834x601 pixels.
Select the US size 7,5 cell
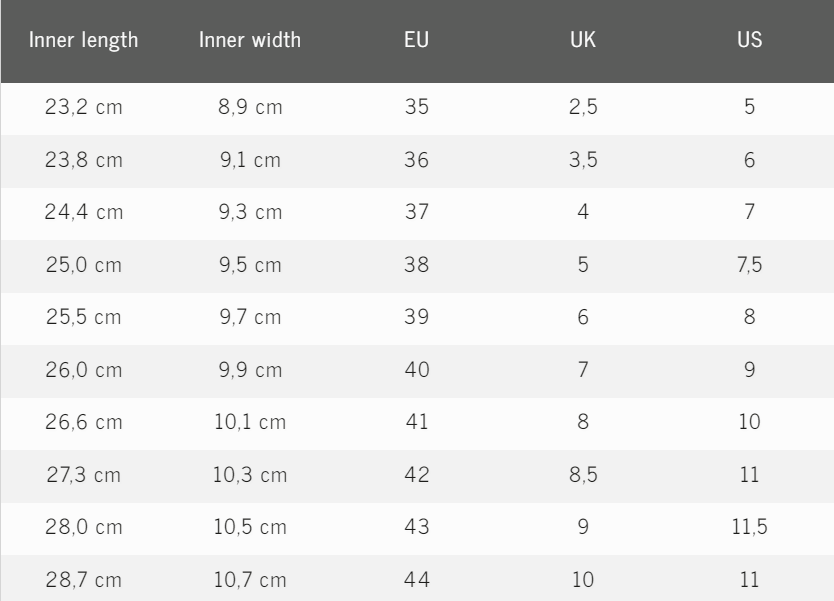pyautogui.click(x=749, y=265)
